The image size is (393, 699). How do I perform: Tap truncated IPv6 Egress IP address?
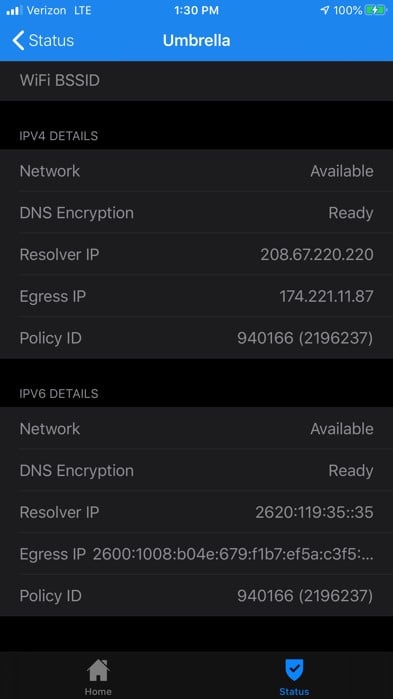tap(233, 555)
